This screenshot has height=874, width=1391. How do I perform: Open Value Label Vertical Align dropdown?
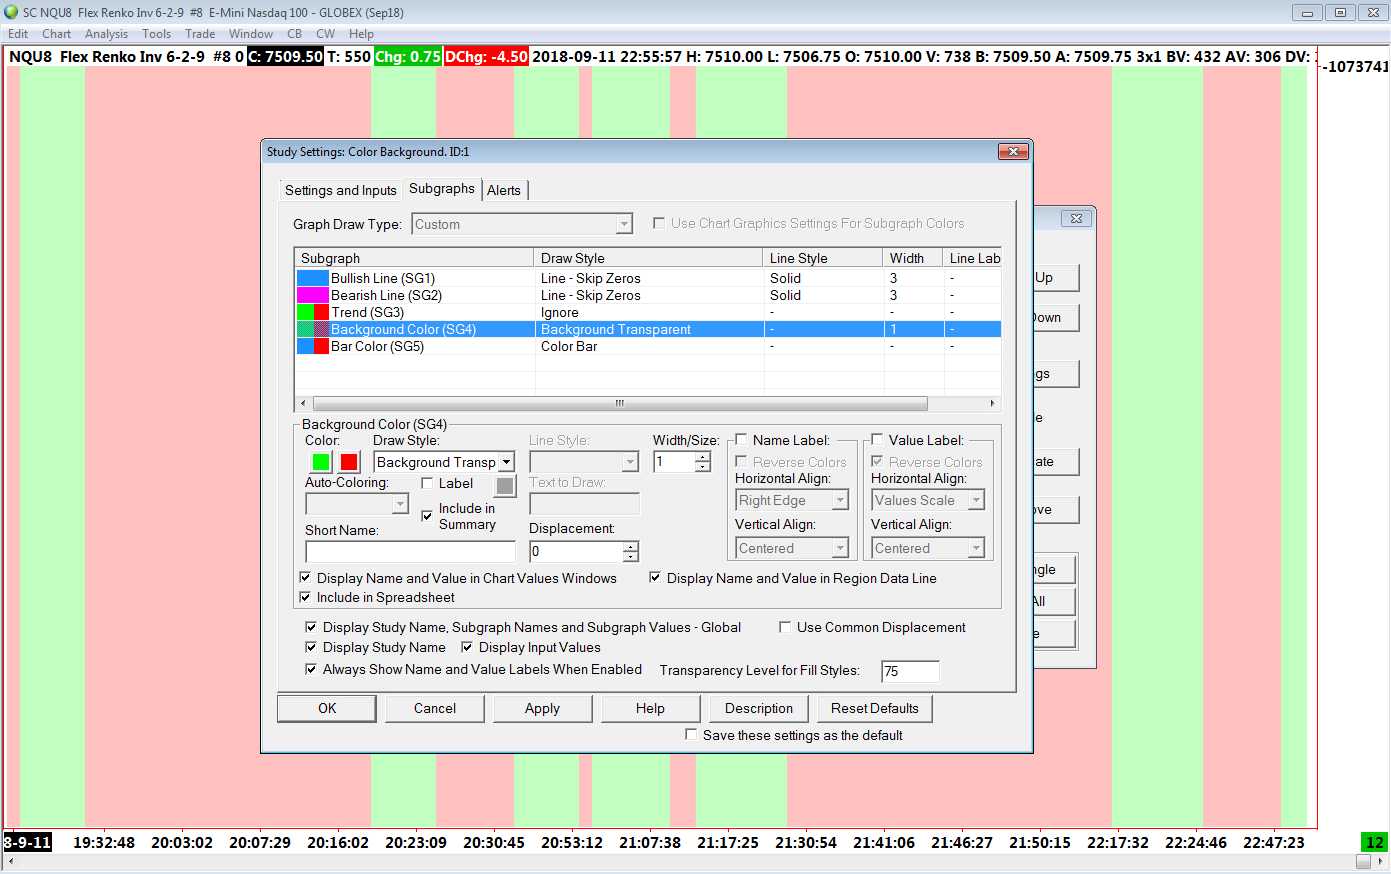point(976,548)
